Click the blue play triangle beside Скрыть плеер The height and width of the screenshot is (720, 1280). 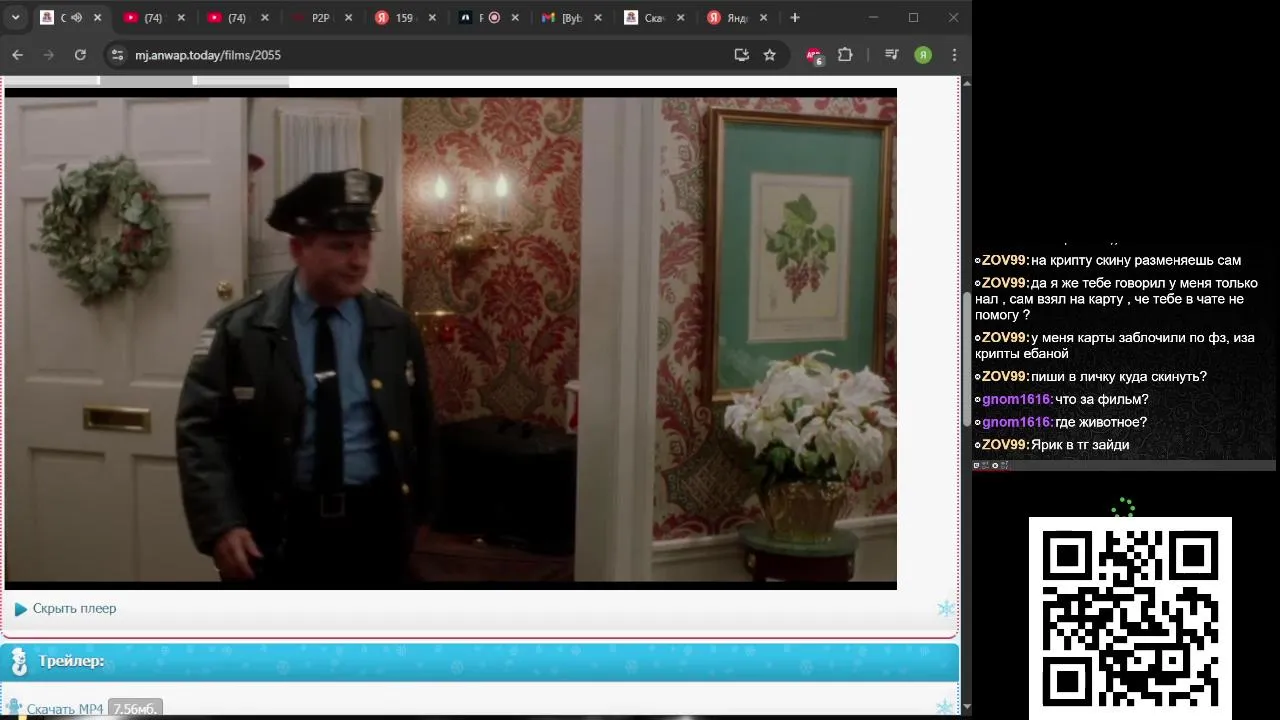pyautogui.click(x=20, y=609)
